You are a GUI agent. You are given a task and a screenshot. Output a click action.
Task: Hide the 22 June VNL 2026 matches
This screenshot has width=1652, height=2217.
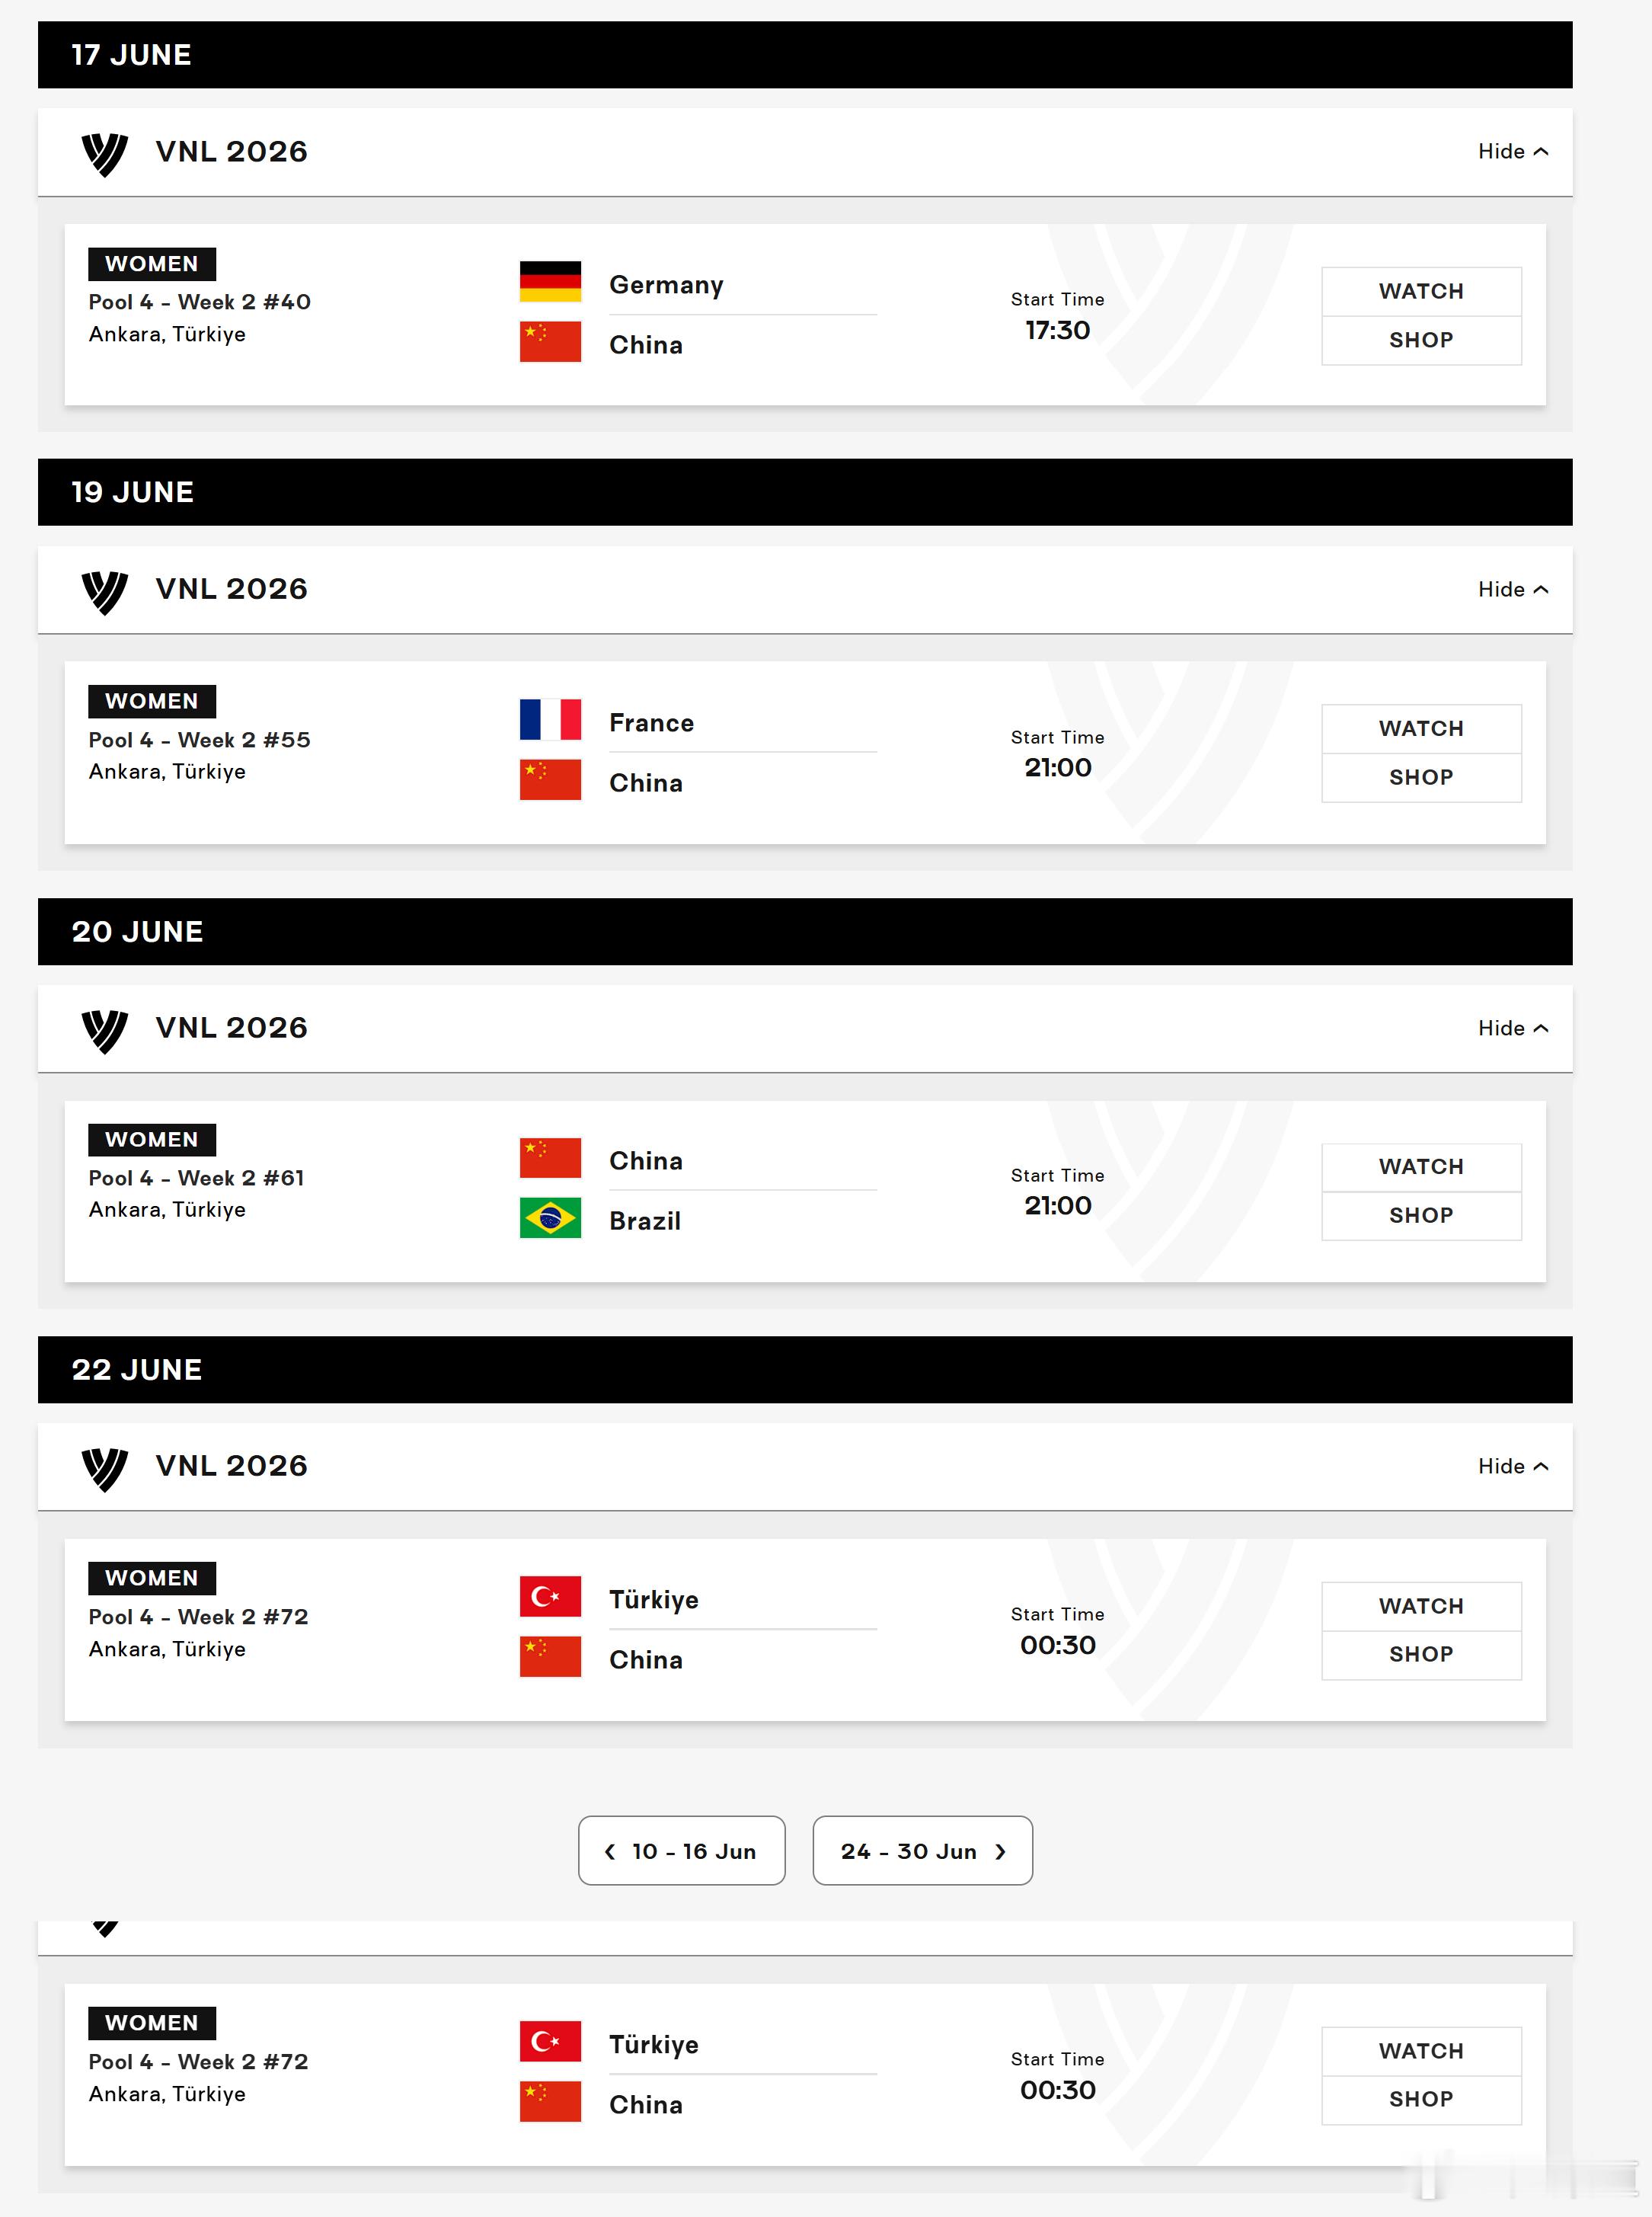pos(1512,1466)
